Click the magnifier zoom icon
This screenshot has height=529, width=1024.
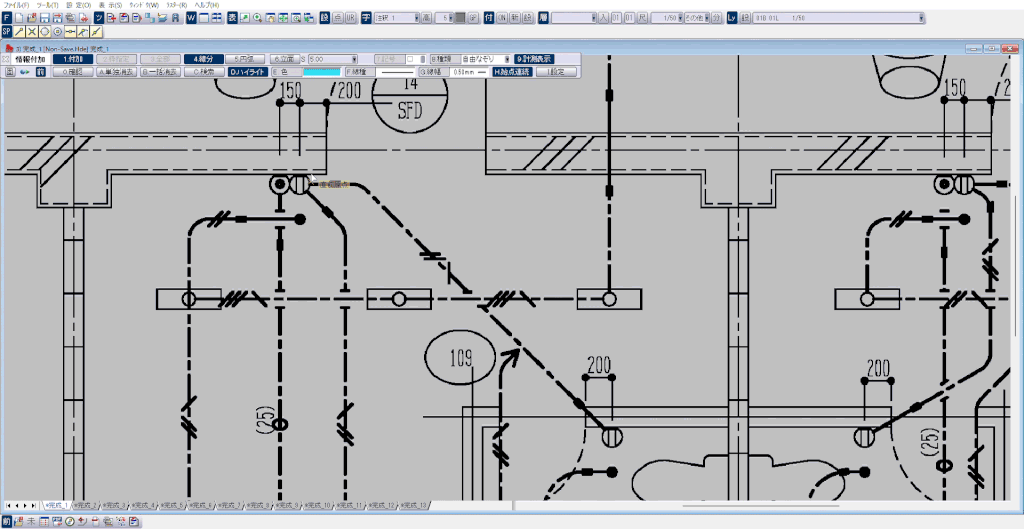click(258, 18)
